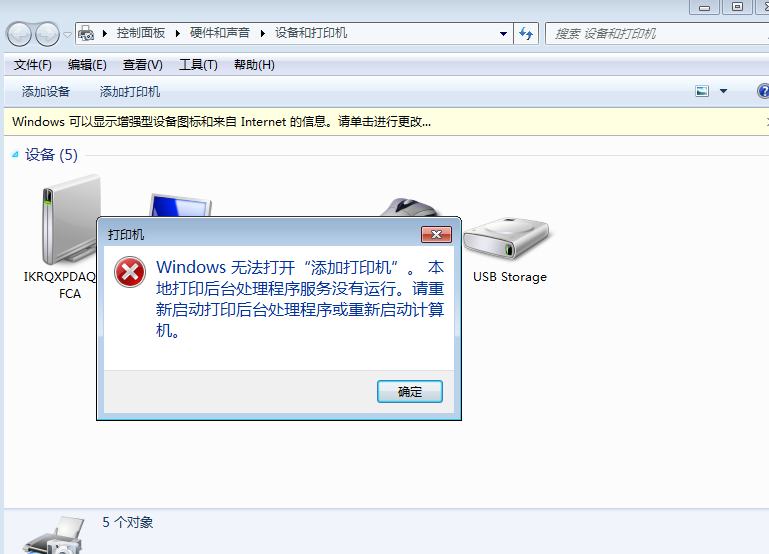Viewport: 769px width, 554px height.
Task: Collapse the 设备 (5) group
Action: click(15, 155)
